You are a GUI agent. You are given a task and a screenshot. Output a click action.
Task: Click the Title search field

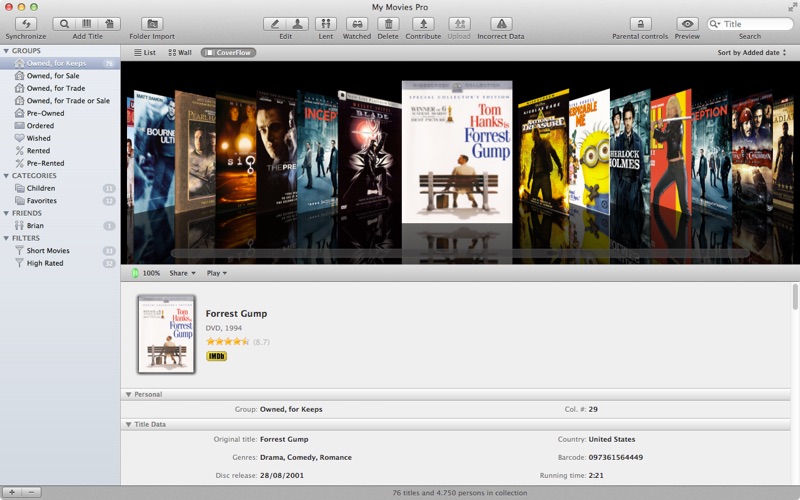click(754, 23)
